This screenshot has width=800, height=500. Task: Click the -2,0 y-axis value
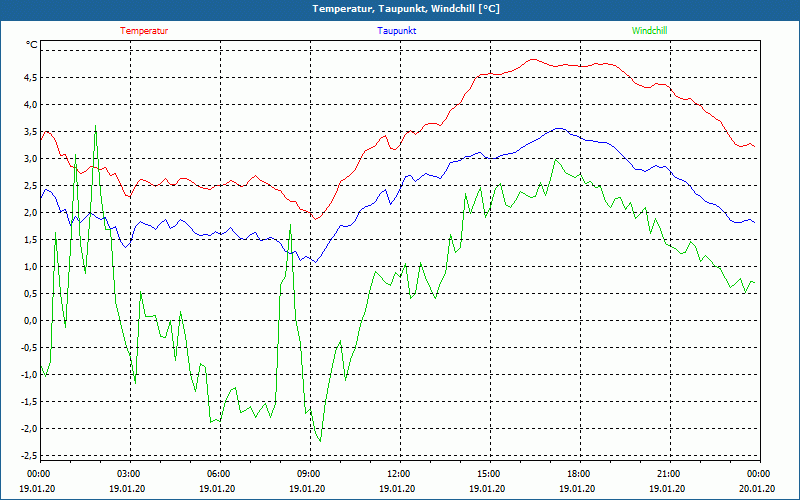pos(29,429)
